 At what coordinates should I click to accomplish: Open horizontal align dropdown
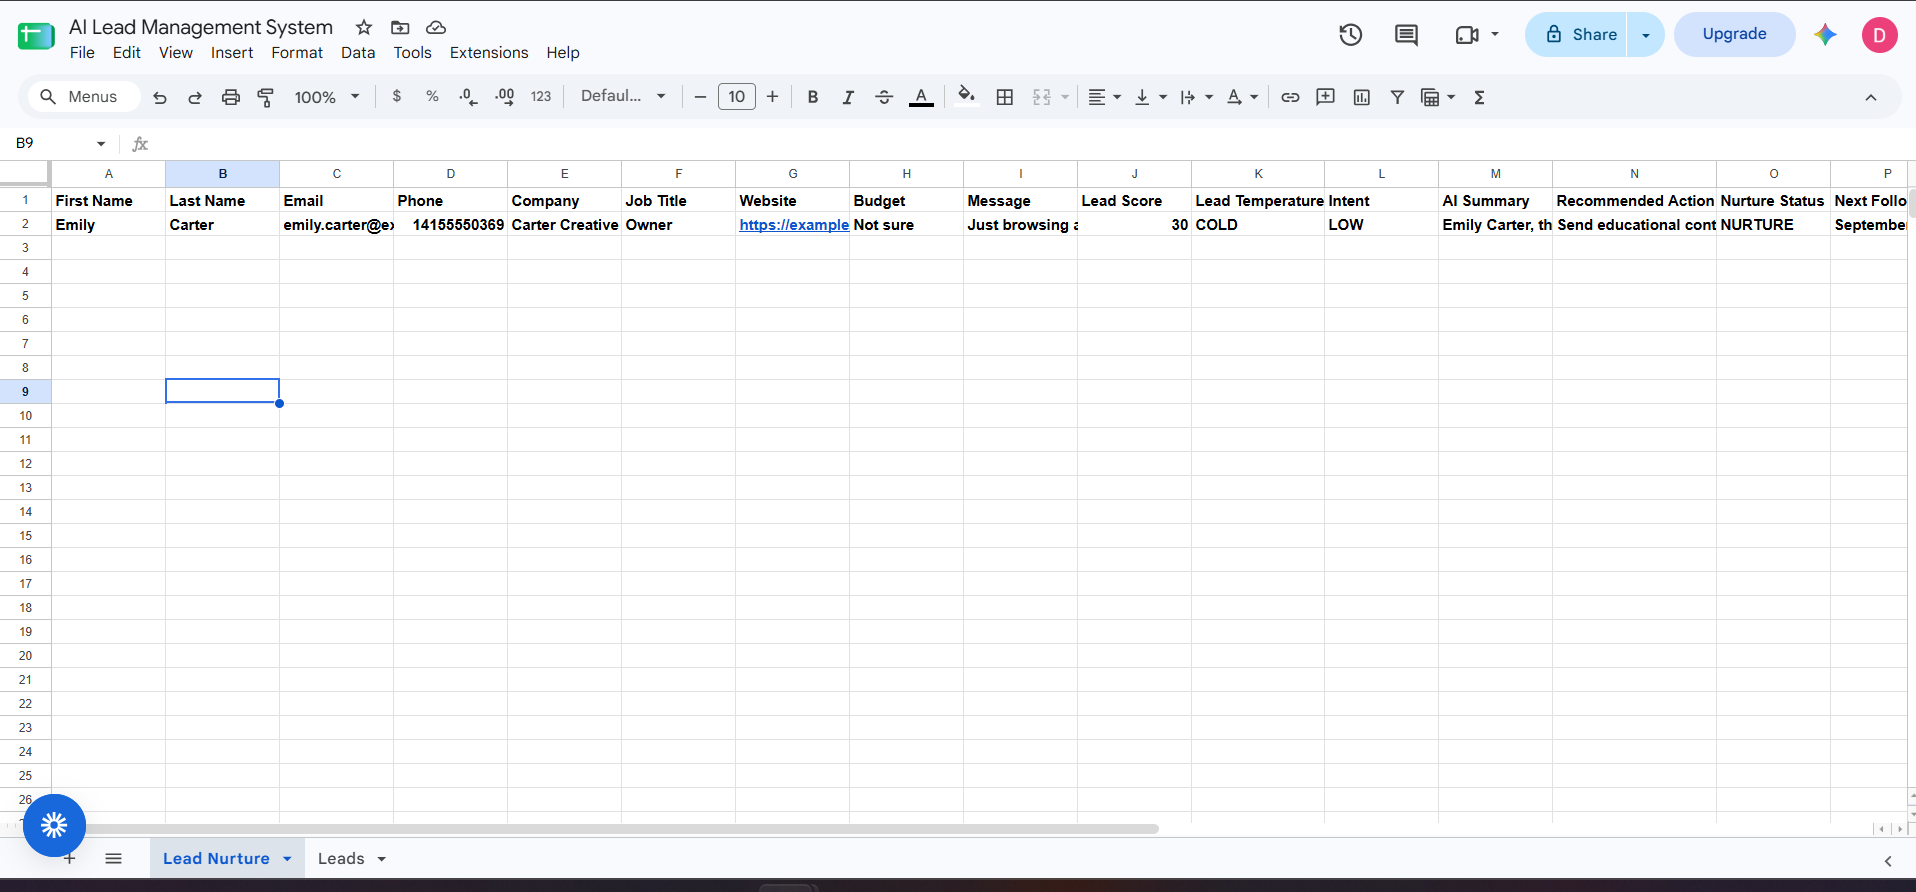coord(1104,97)
